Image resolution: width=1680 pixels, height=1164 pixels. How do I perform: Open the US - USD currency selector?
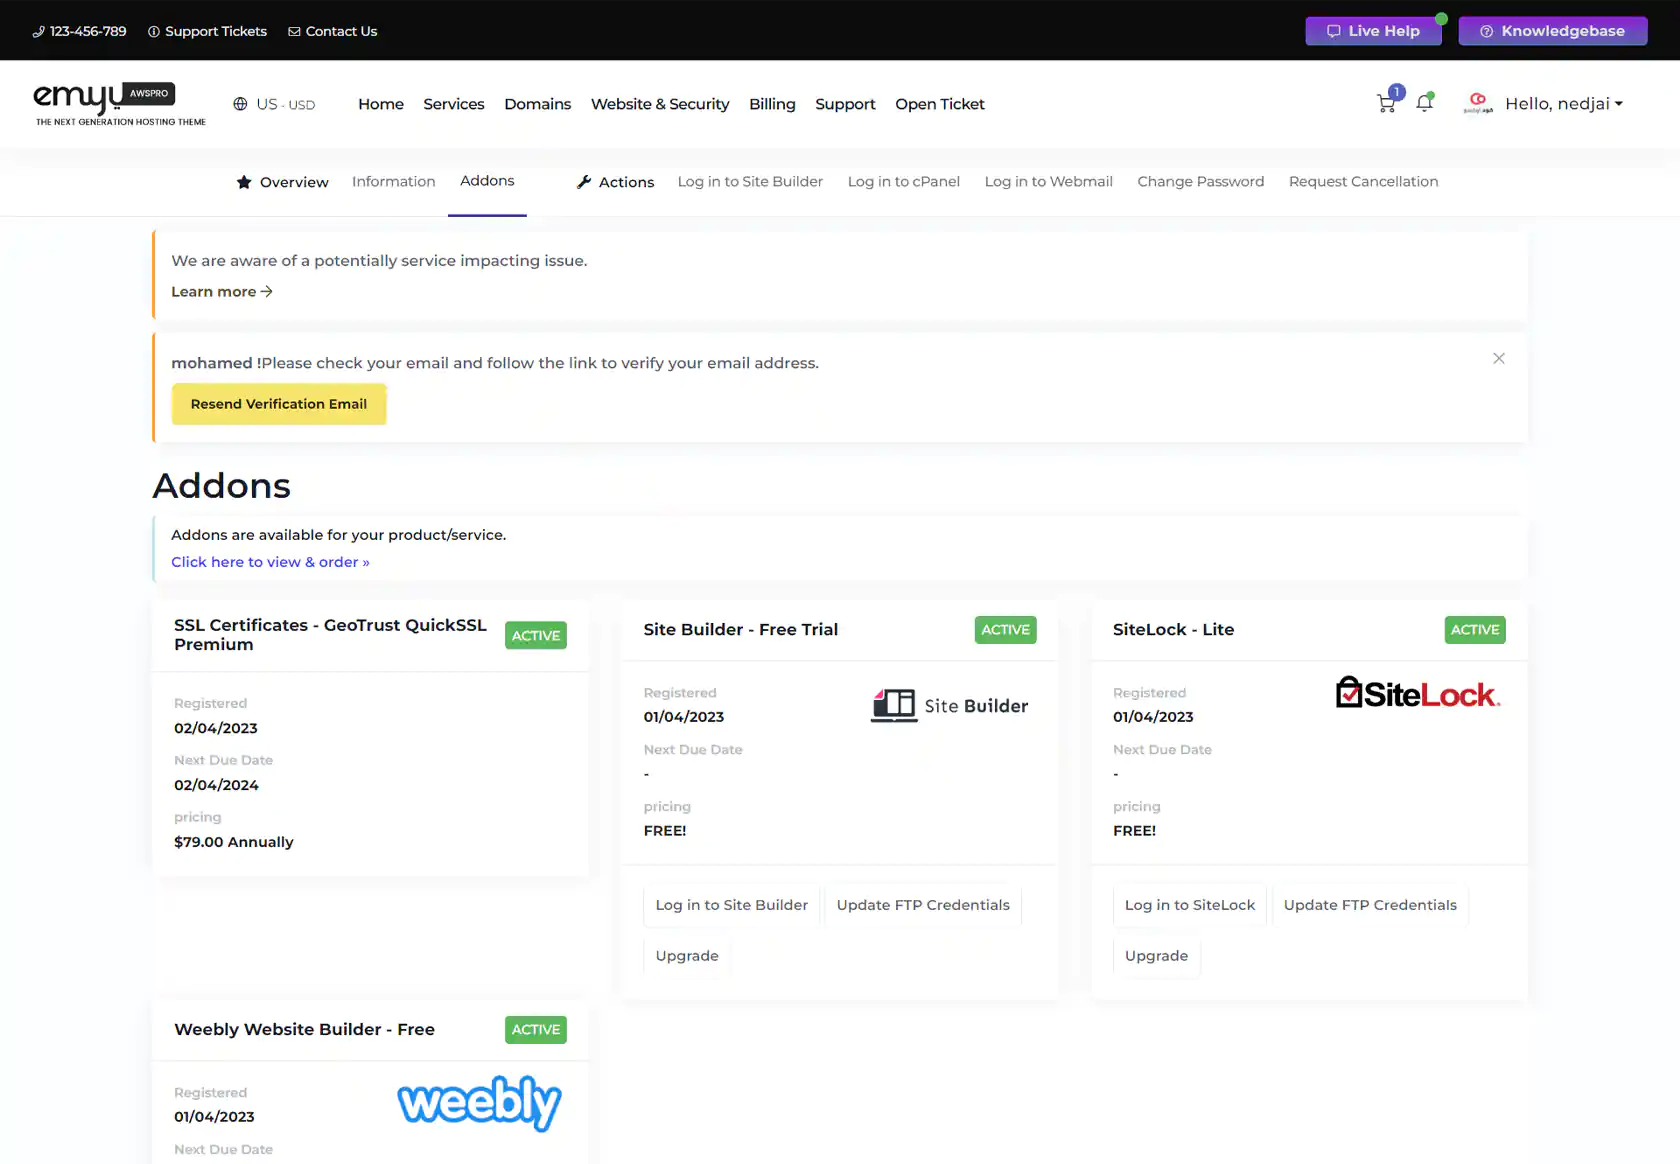274,104
